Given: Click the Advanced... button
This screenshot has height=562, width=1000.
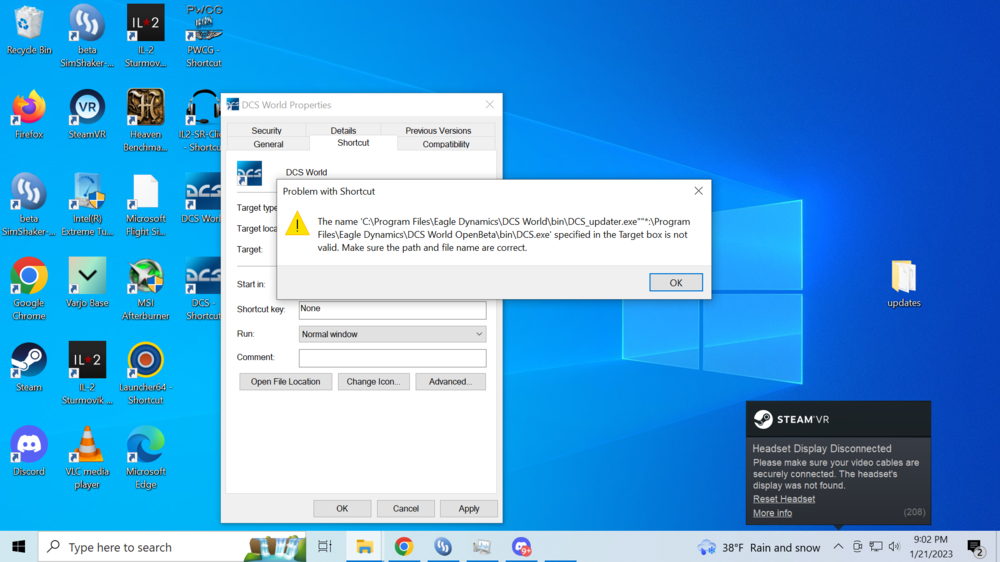Looking at the screenshot, I should (450, 381).
